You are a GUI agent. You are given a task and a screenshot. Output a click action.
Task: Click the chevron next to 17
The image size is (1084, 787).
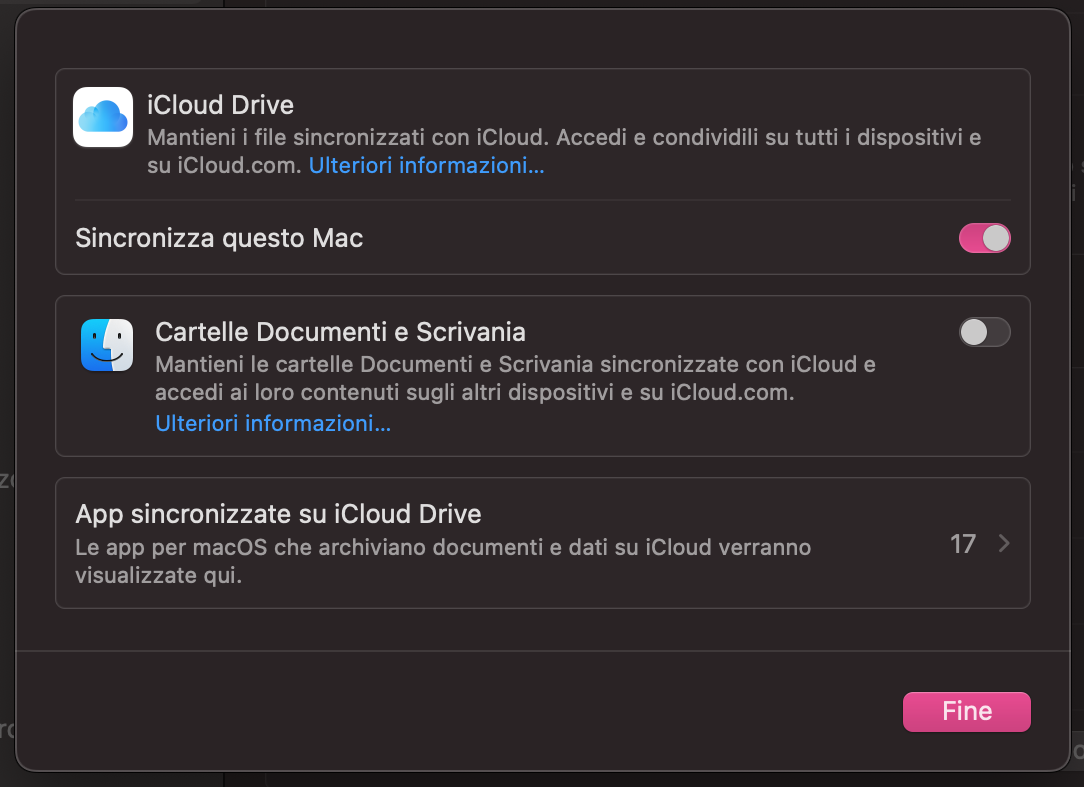pos(1003,544)
